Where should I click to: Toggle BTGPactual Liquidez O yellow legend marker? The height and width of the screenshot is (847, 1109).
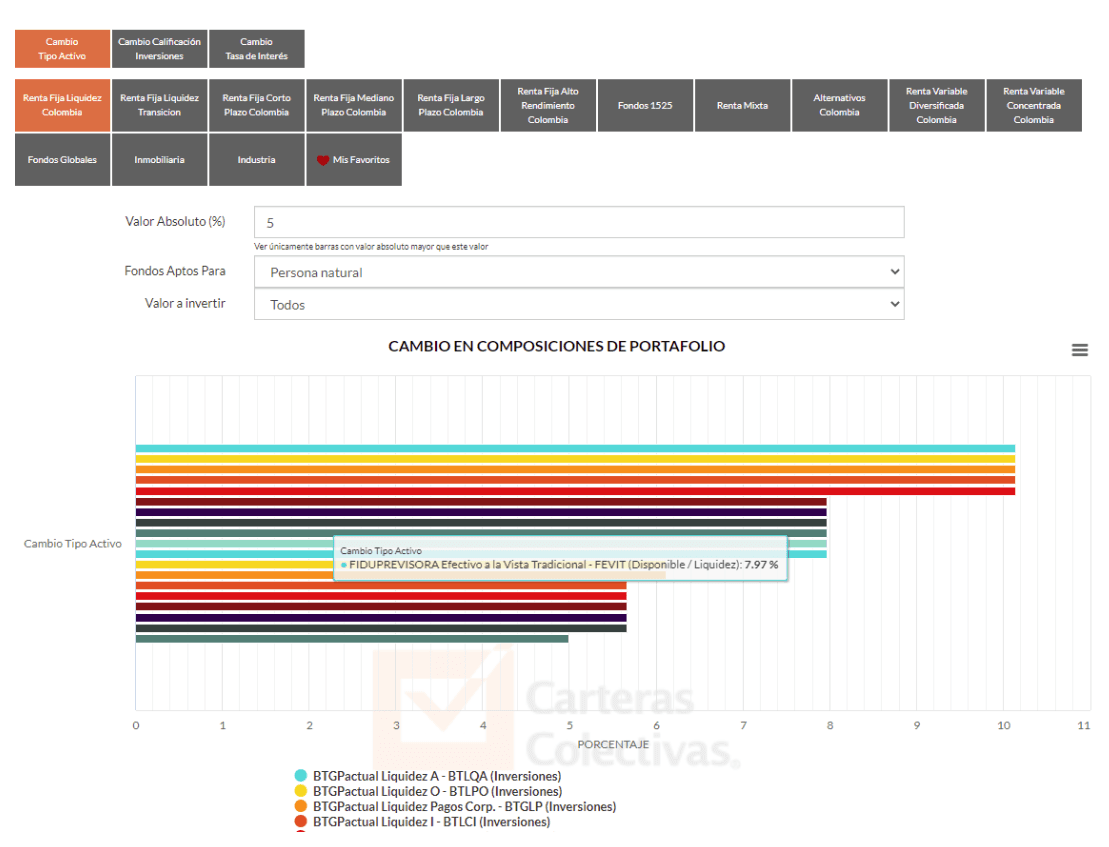click(x=301, y=791)
